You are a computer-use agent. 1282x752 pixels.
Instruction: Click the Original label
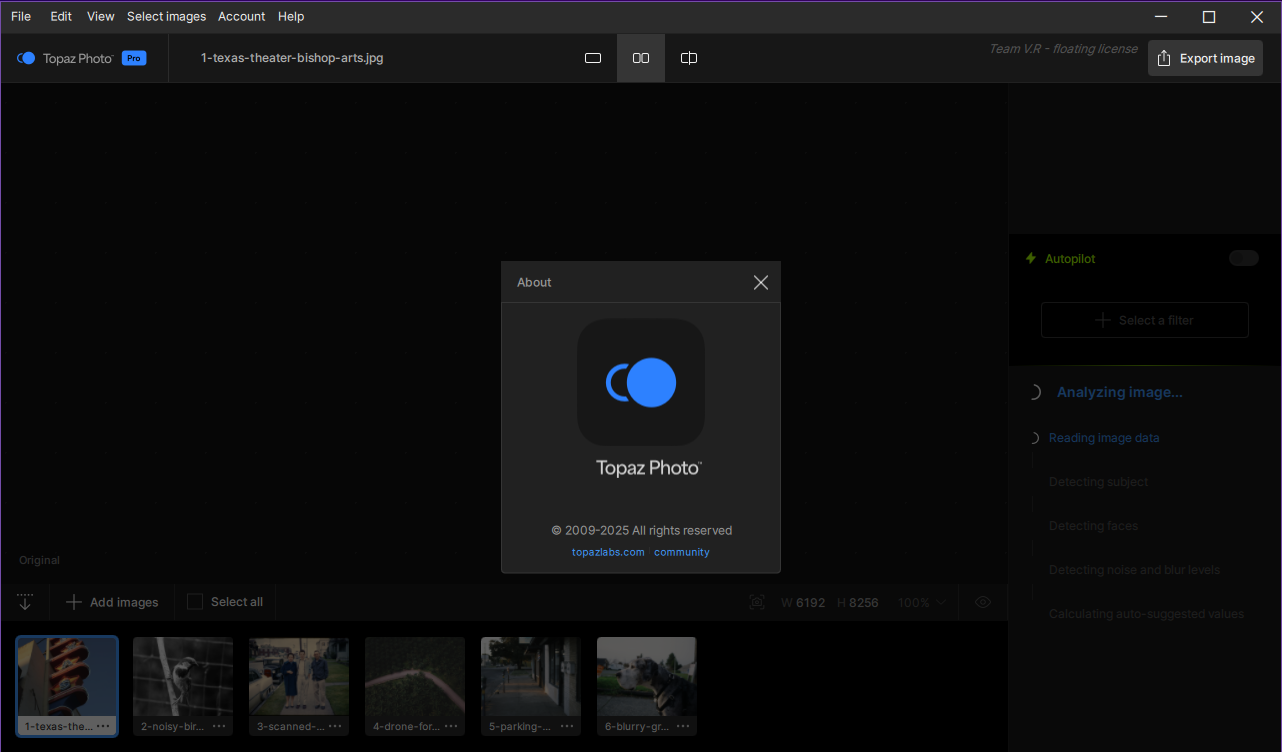pyautogui.click(x=39, y=560)
